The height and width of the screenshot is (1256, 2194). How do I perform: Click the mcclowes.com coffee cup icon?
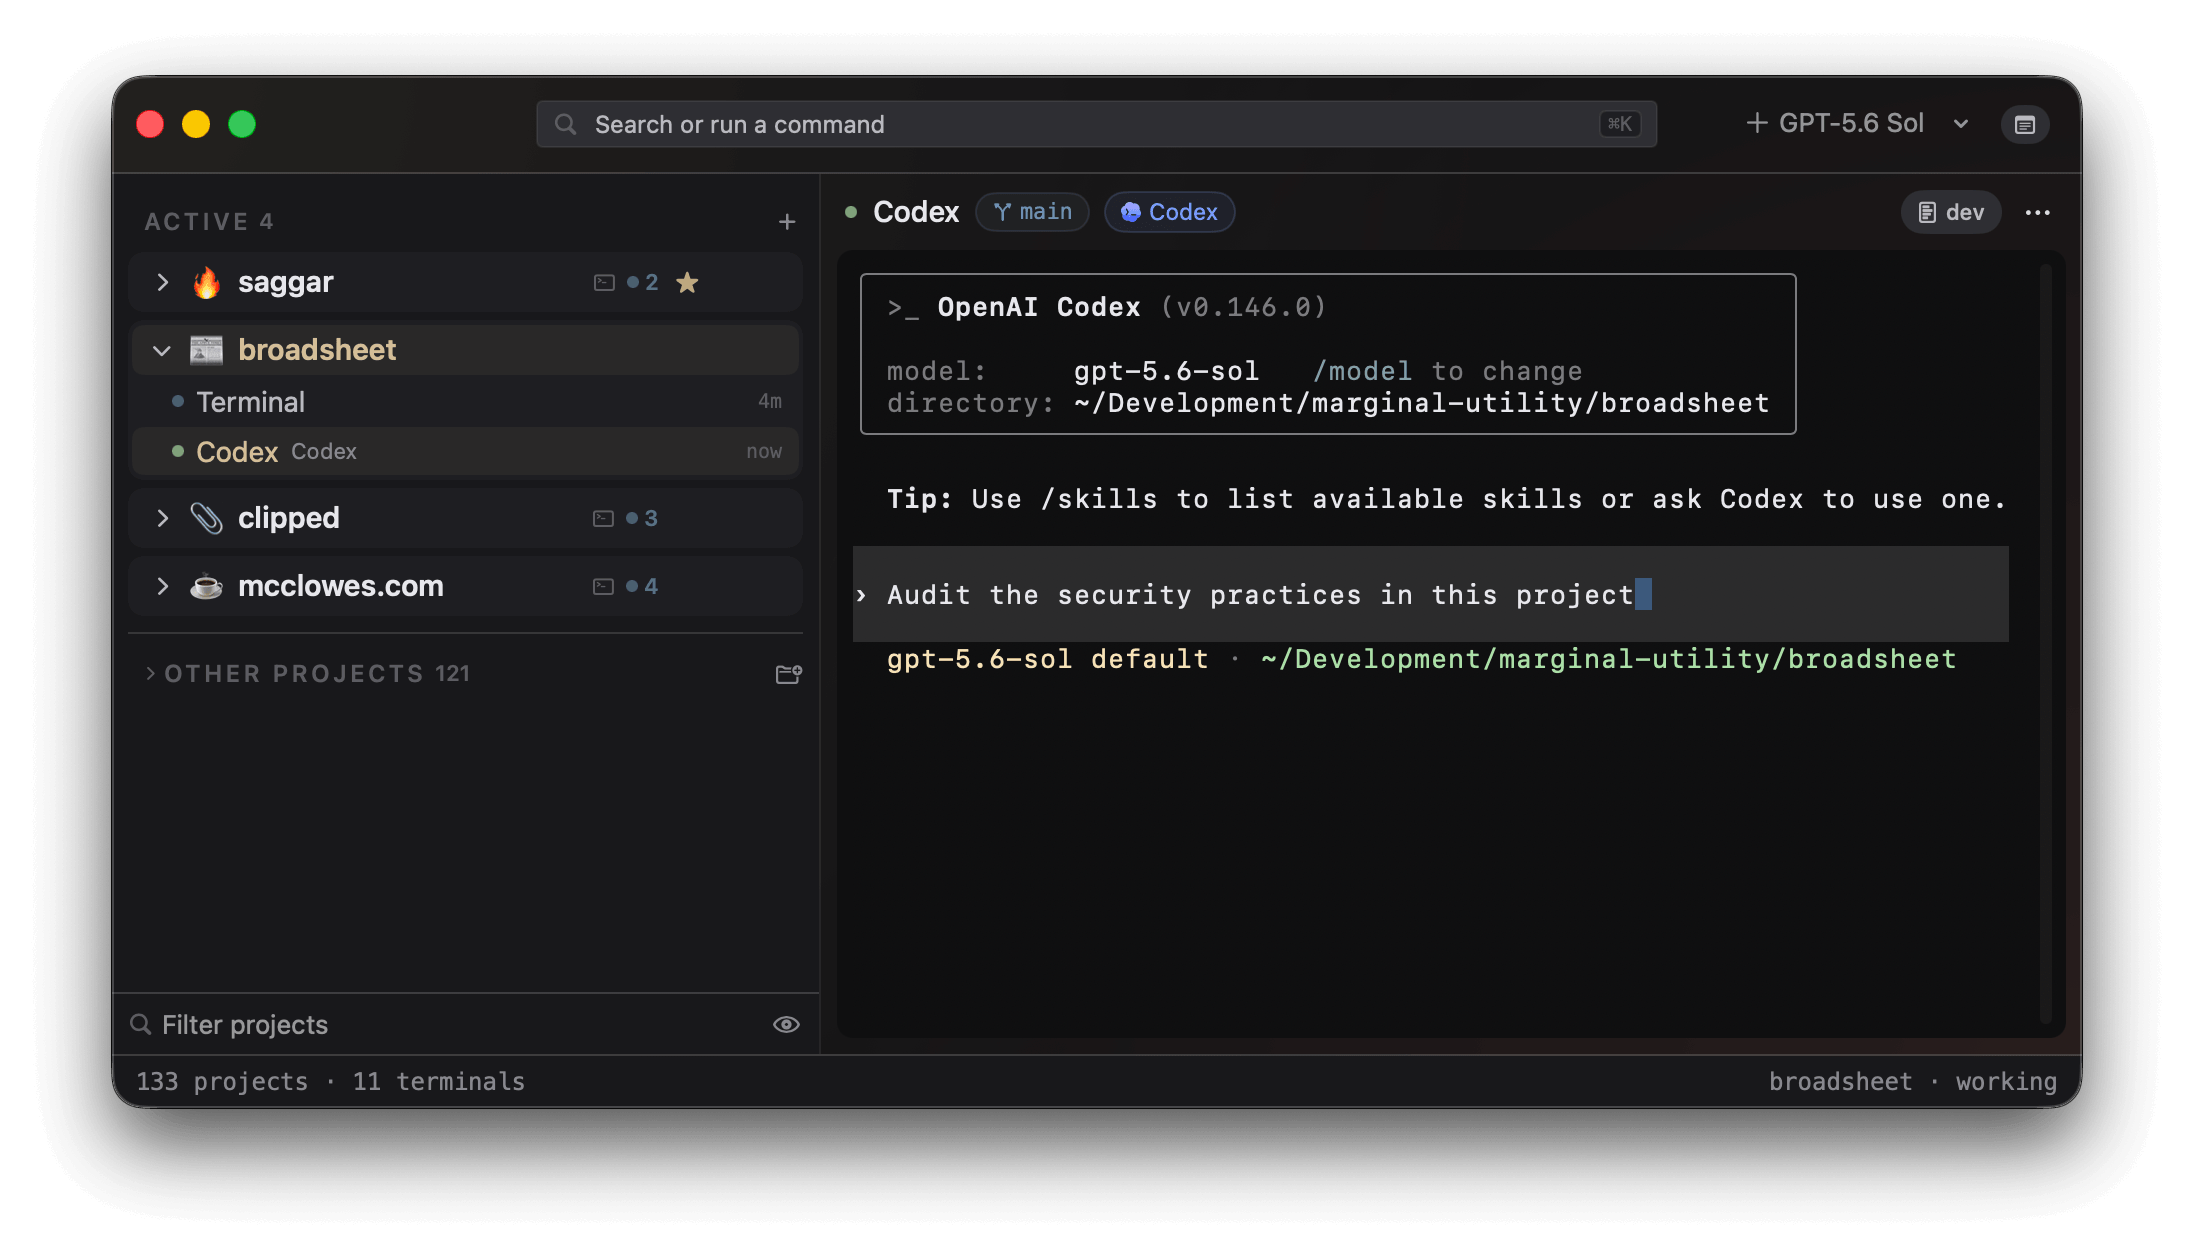point(206,586)
